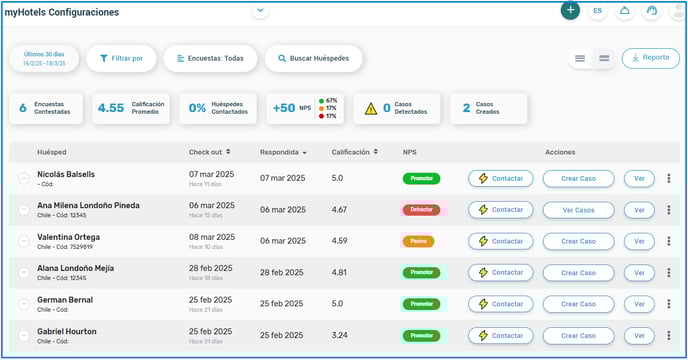Select the Nicolás Balsells row checkbox
Screen dimensions: 688x360
[x=24, y=178]
